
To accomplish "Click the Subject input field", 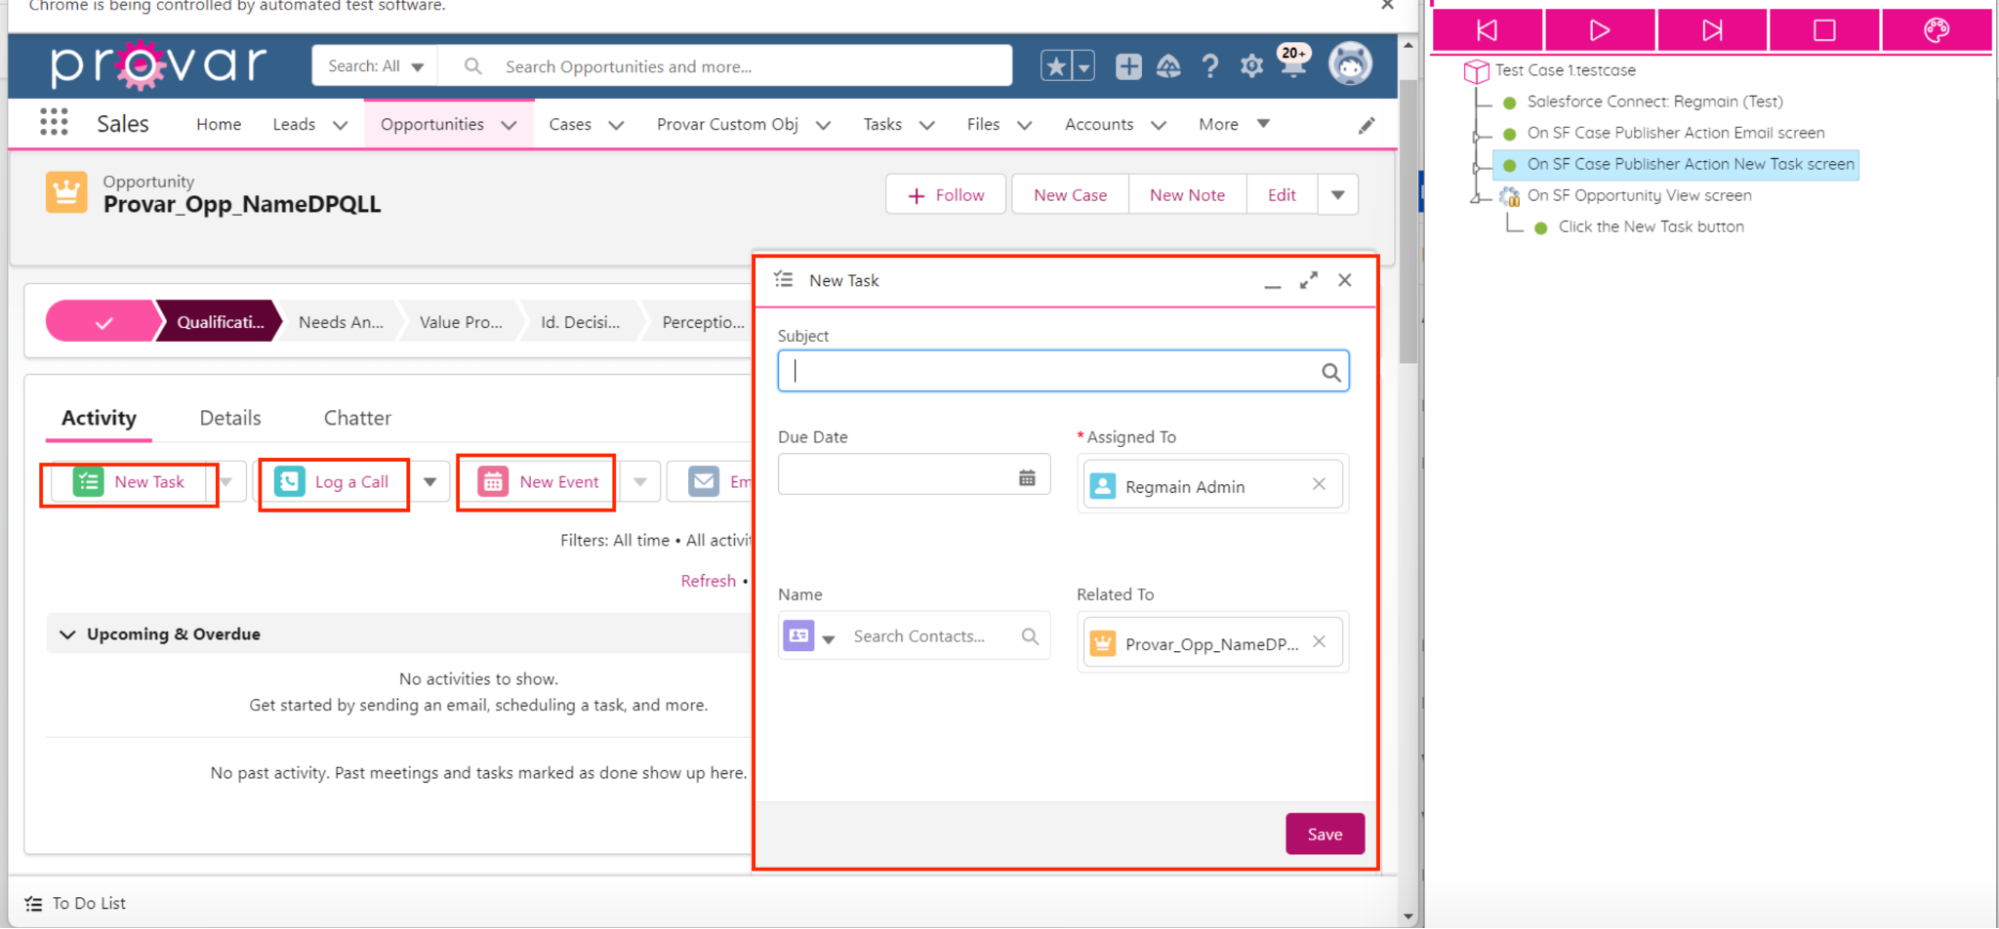I will click(1063, 371).
